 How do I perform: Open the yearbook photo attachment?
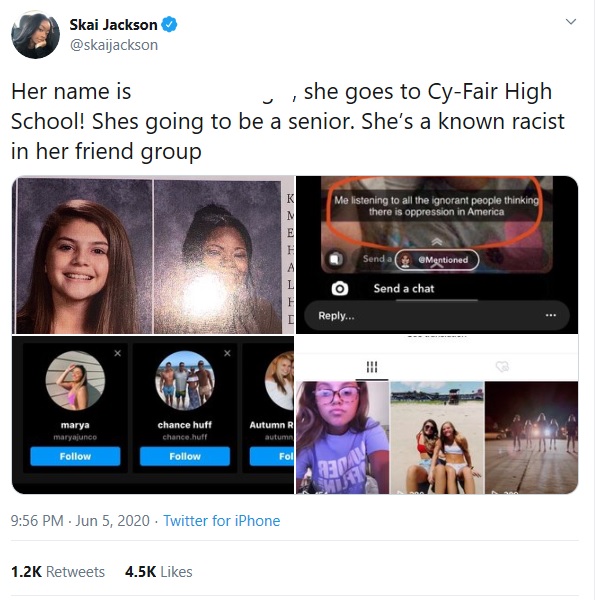[x=153, y=255]
